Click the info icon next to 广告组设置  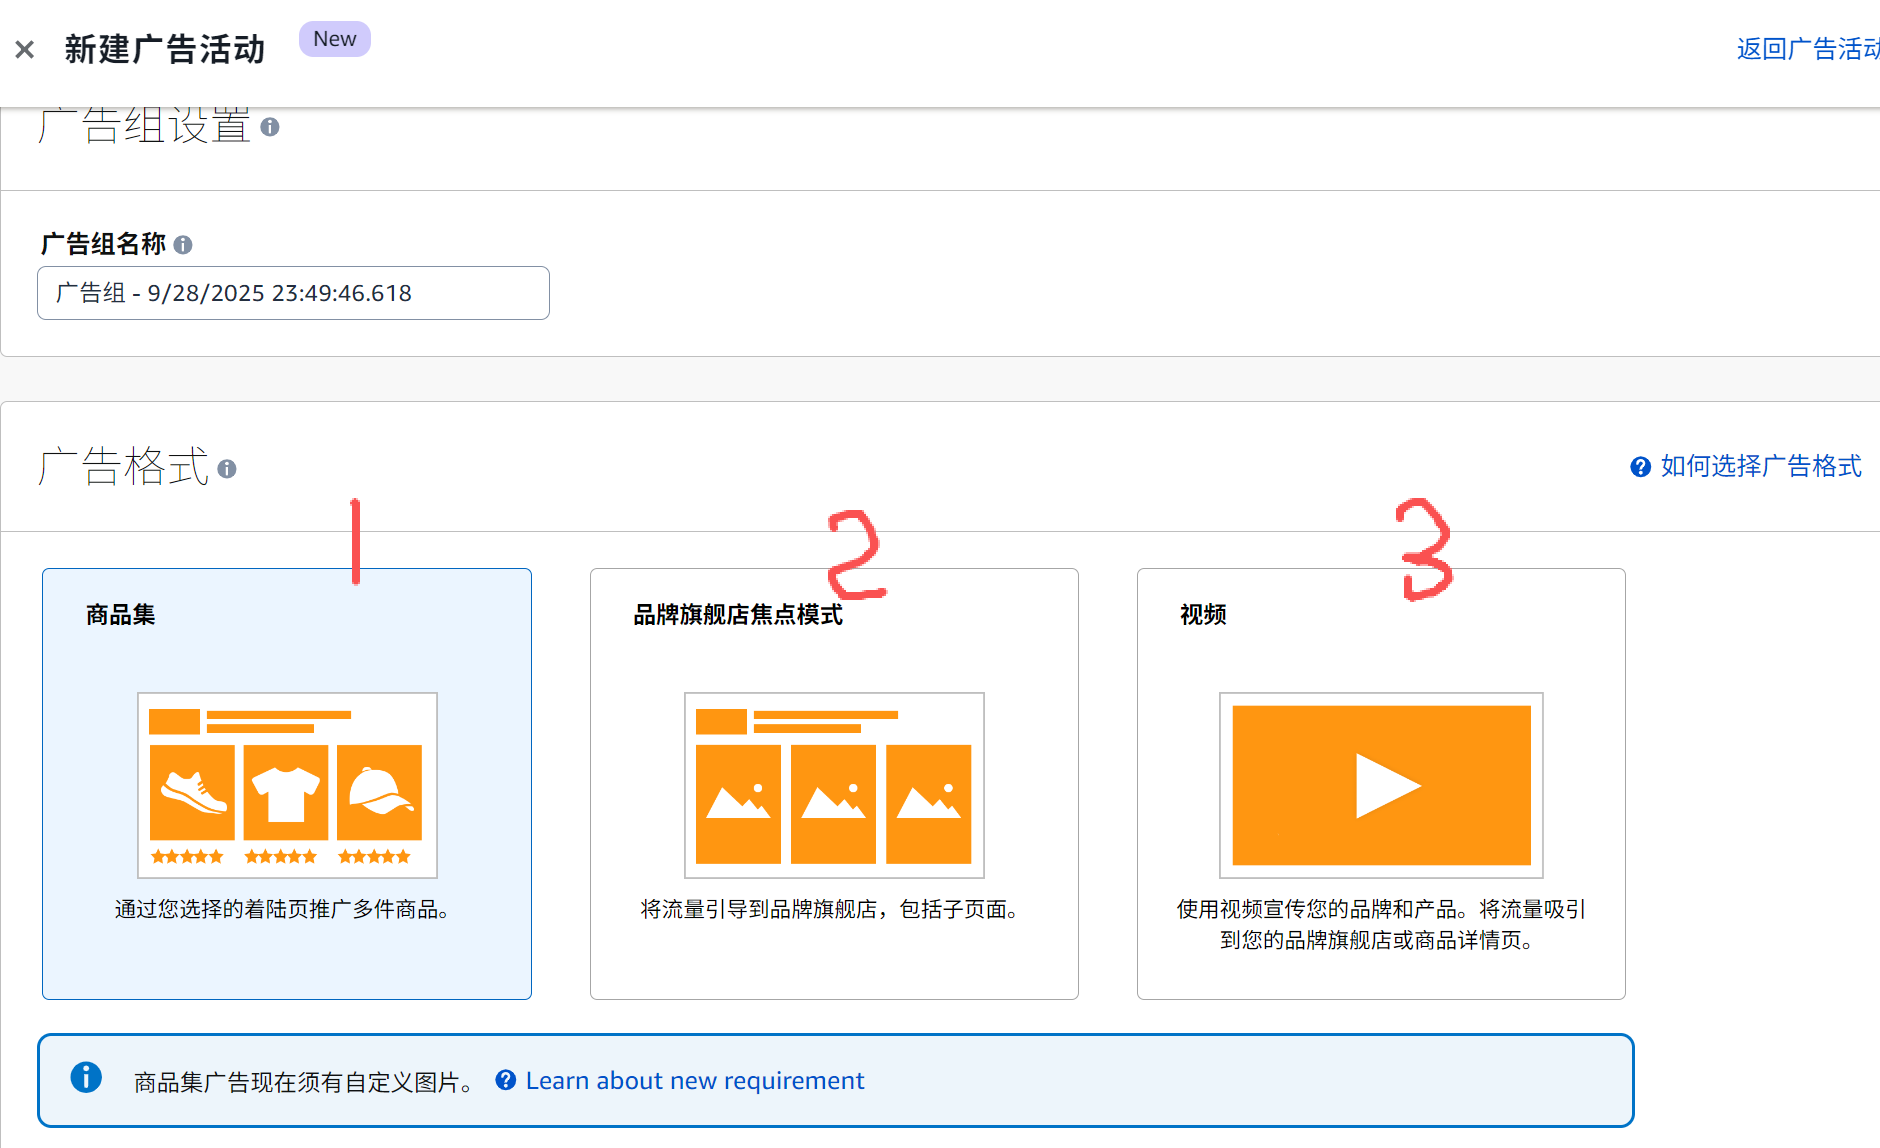270,127
